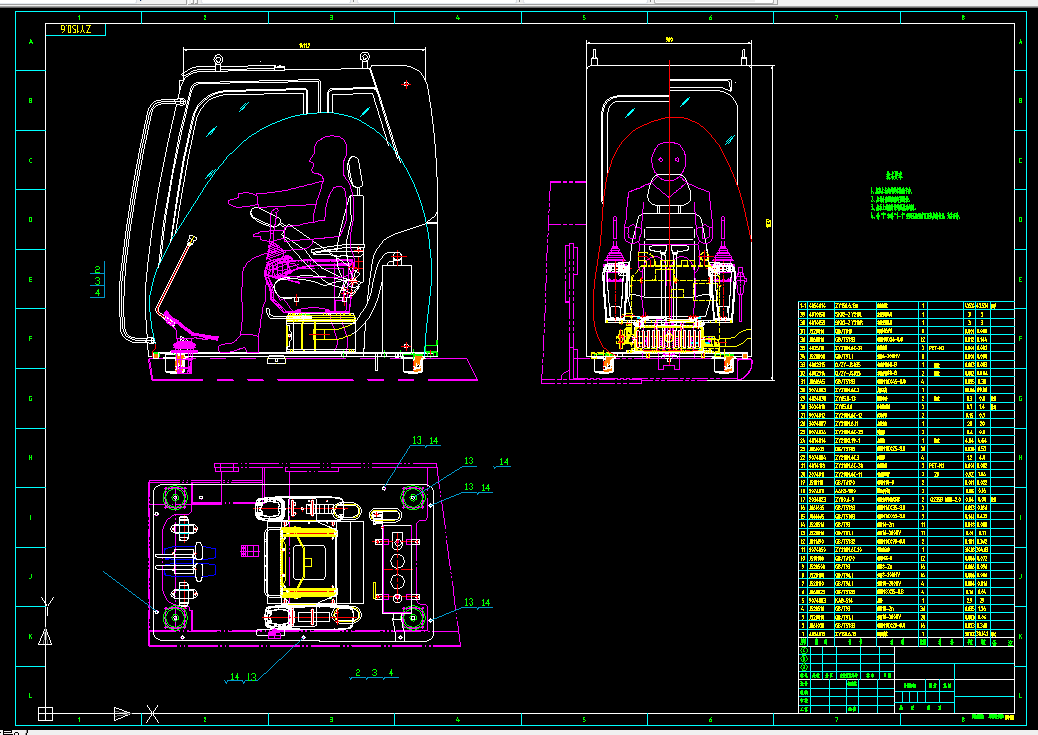Select stacked callout 3 beside the side view
This screenshot has width=1038, height=735.
[x=97, y=281]
